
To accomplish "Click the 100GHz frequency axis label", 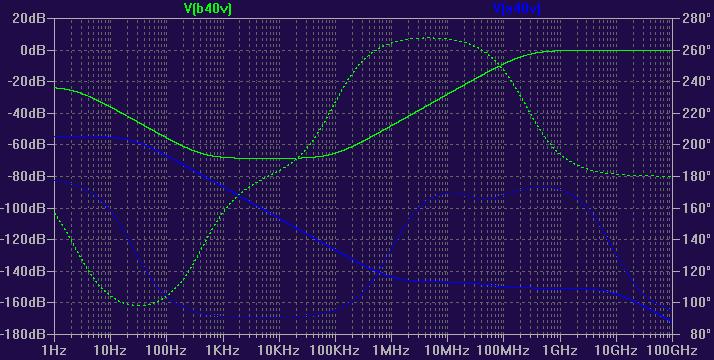I will [x=672, y=350].
